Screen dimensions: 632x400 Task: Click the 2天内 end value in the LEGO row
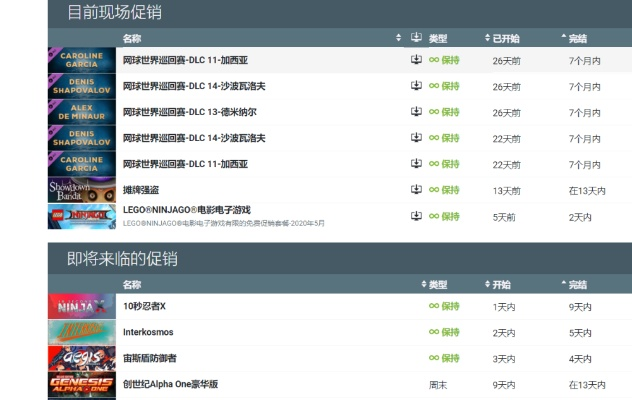580,217
